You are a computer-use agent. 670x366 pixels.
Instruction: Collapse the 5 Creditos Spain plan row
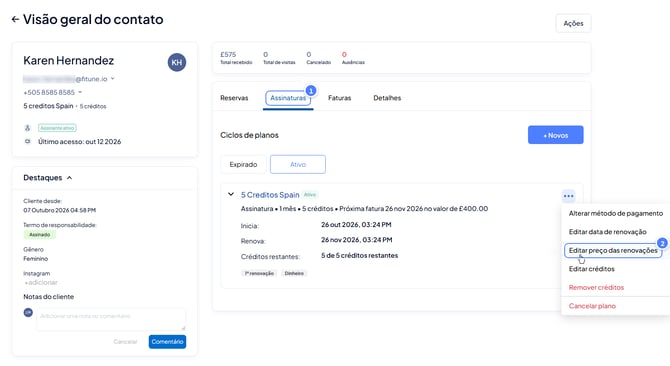click(x=231, y=194)
